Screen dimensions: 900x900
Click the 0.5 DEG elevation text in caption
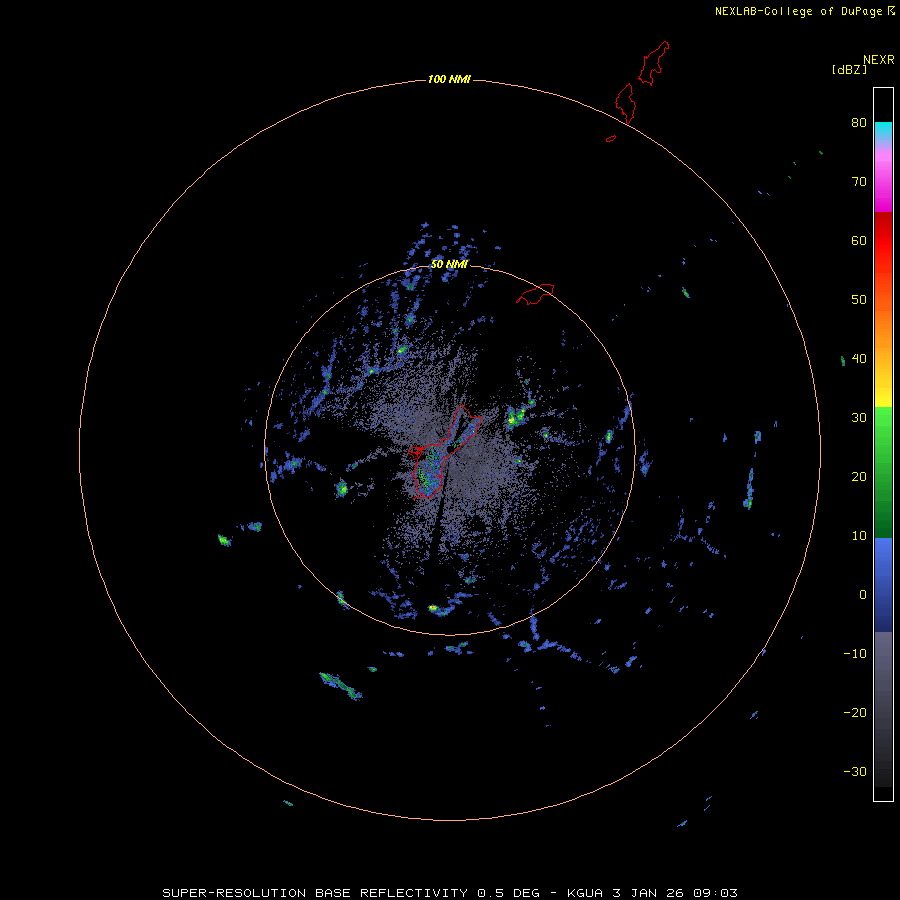509,893
